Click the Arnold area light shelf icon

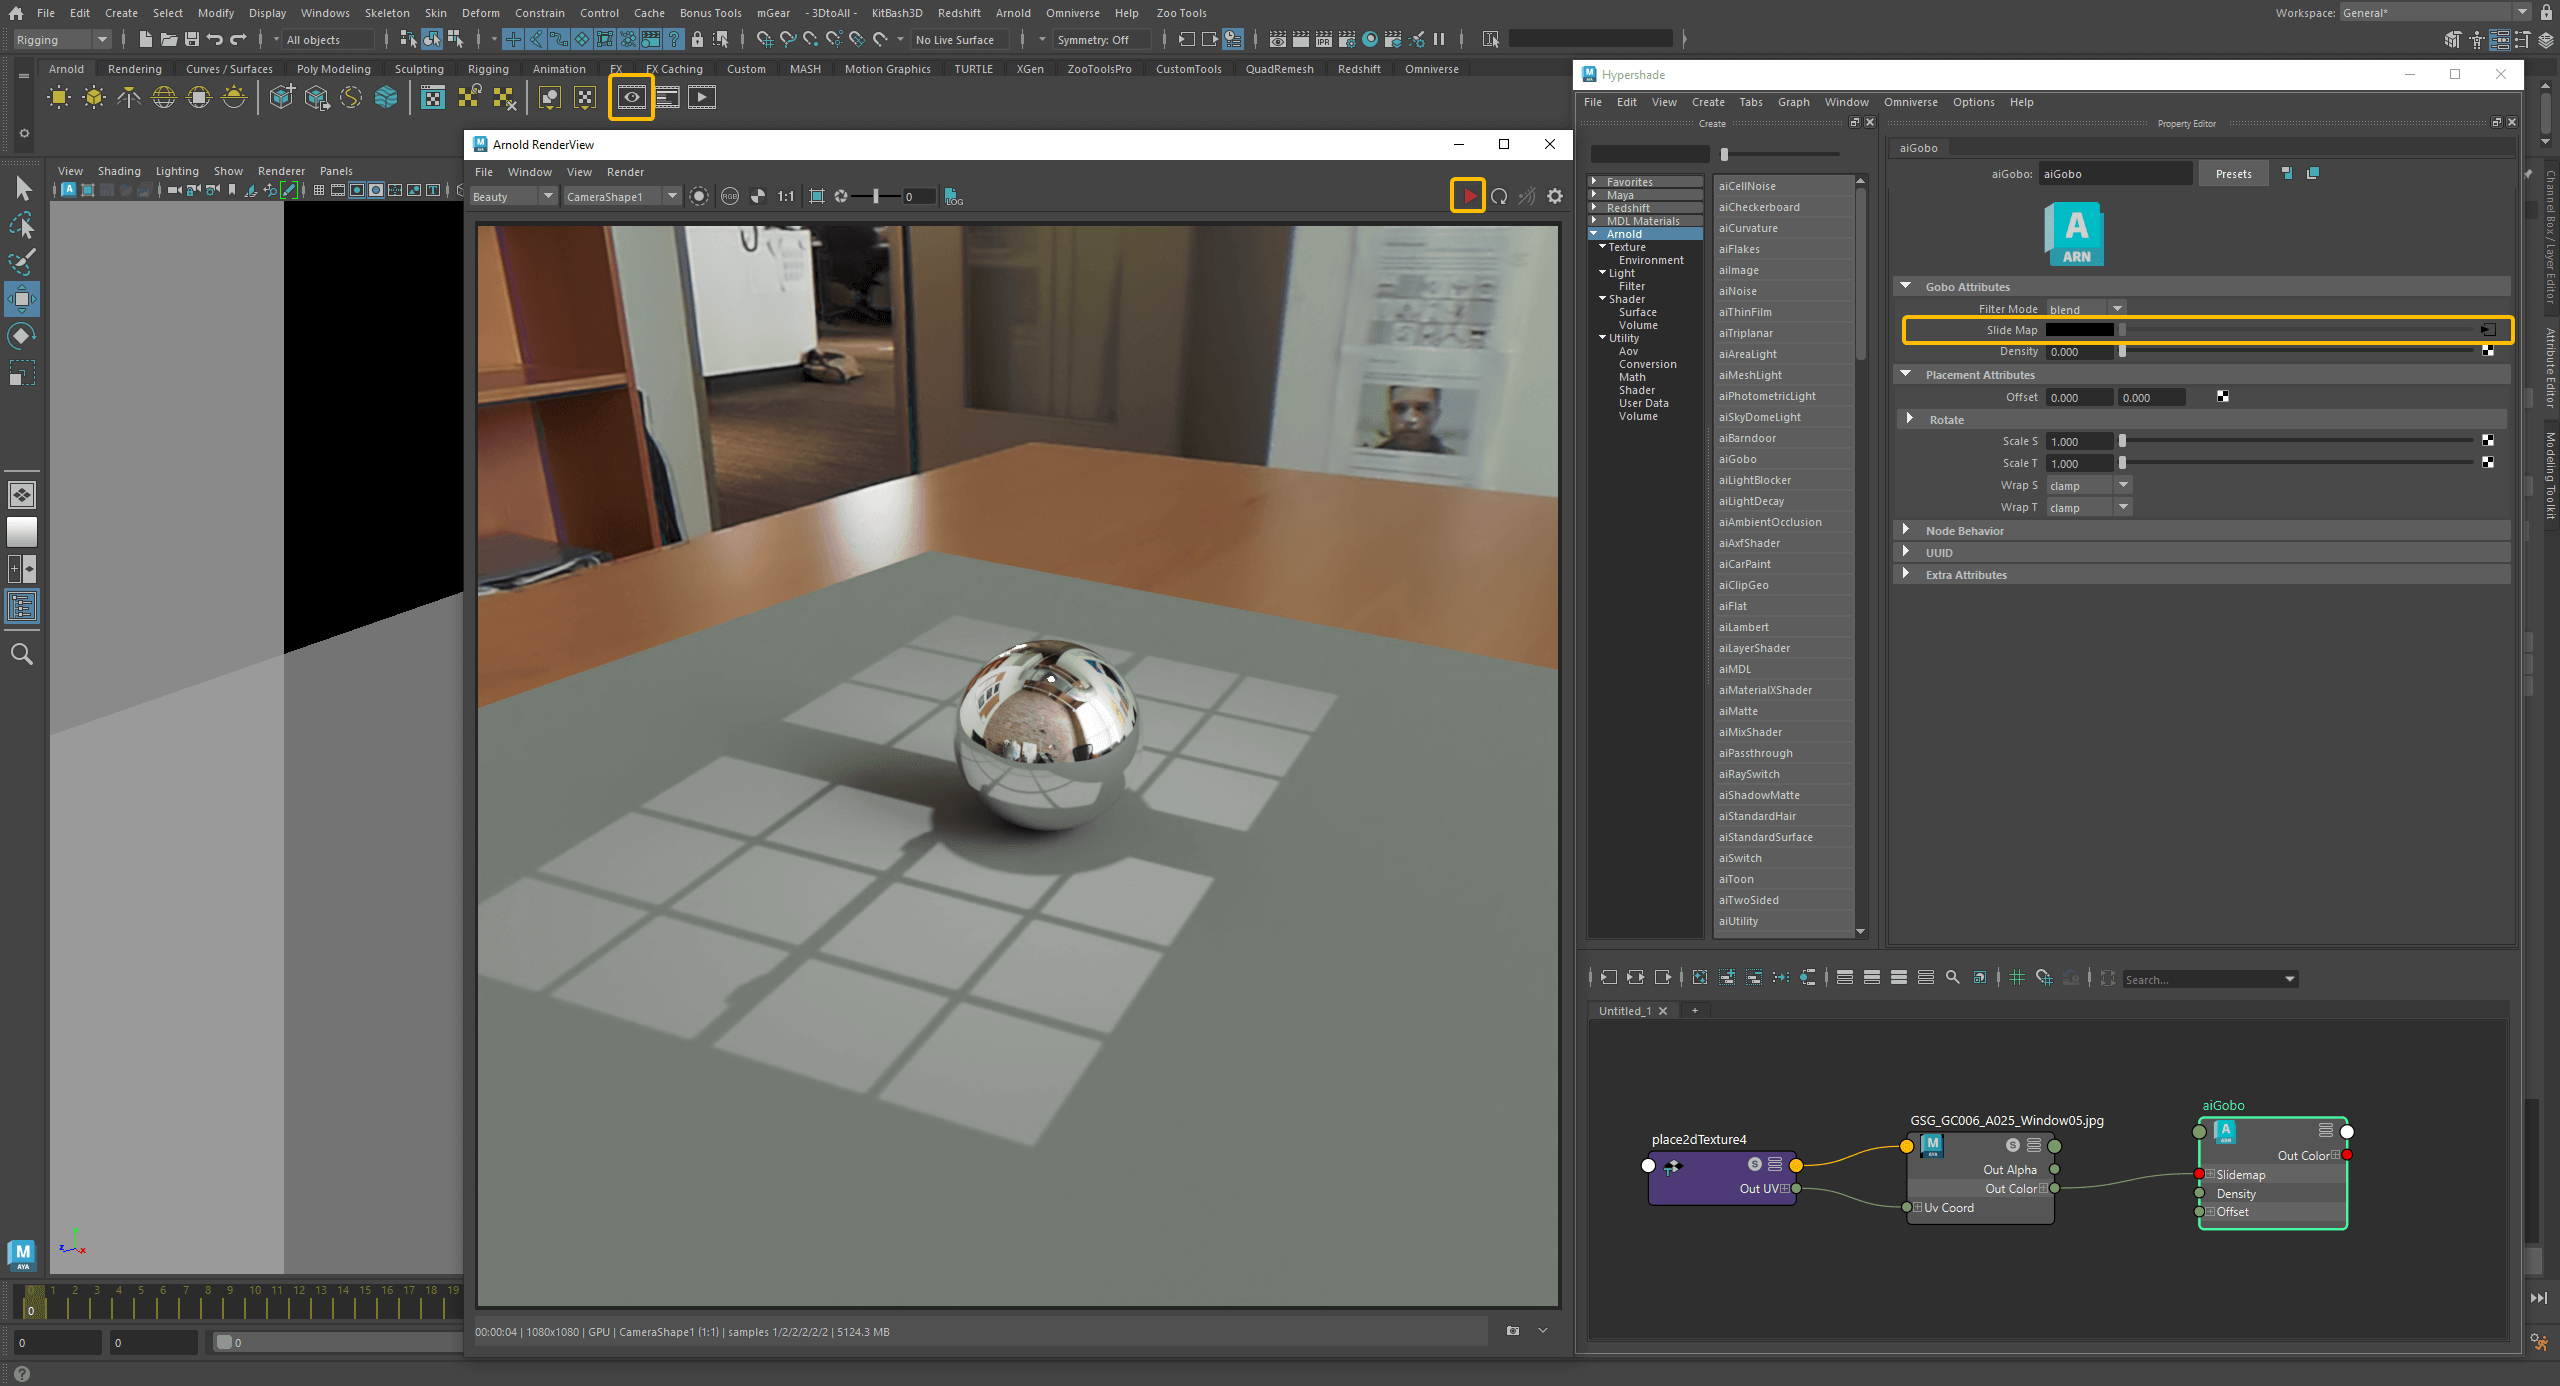(x=59, y=97)
